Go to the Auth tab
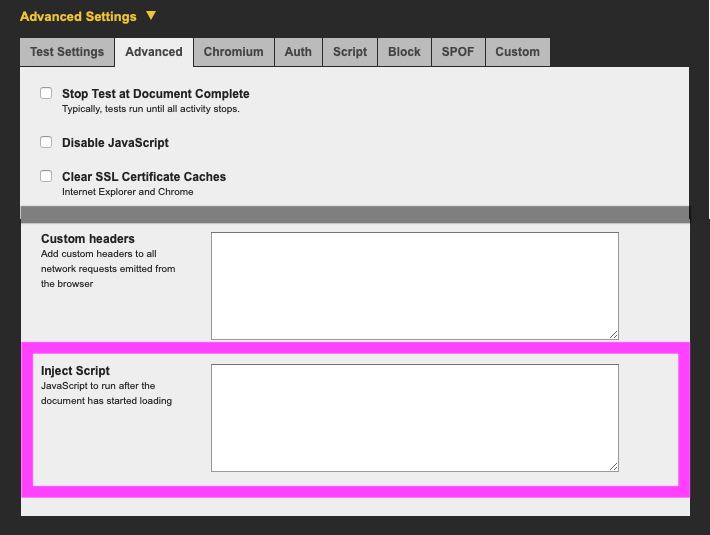The height and width of the screenshot is (535, 710). 298,52
